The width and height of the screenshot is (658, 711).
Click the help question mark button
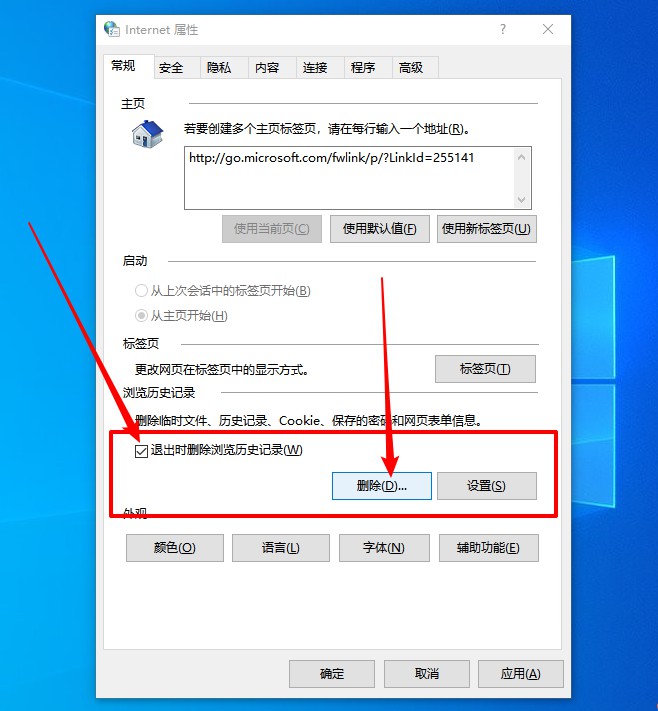coord(502,29)
